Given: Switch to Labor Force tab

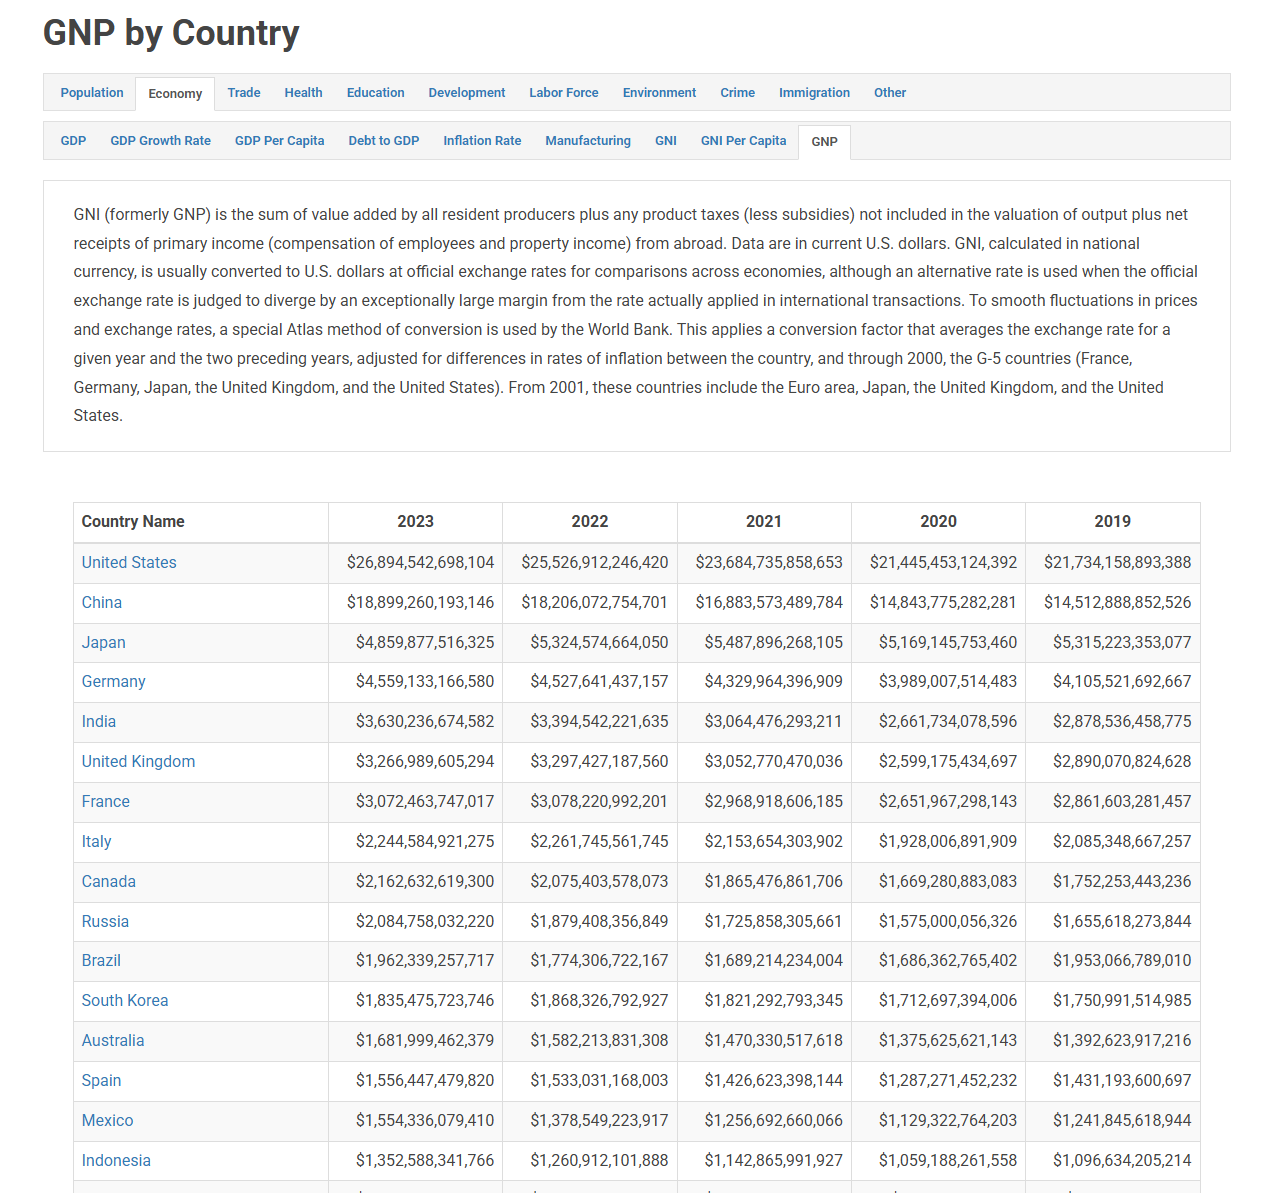Looking at the screenshot, I should point(564,93).
